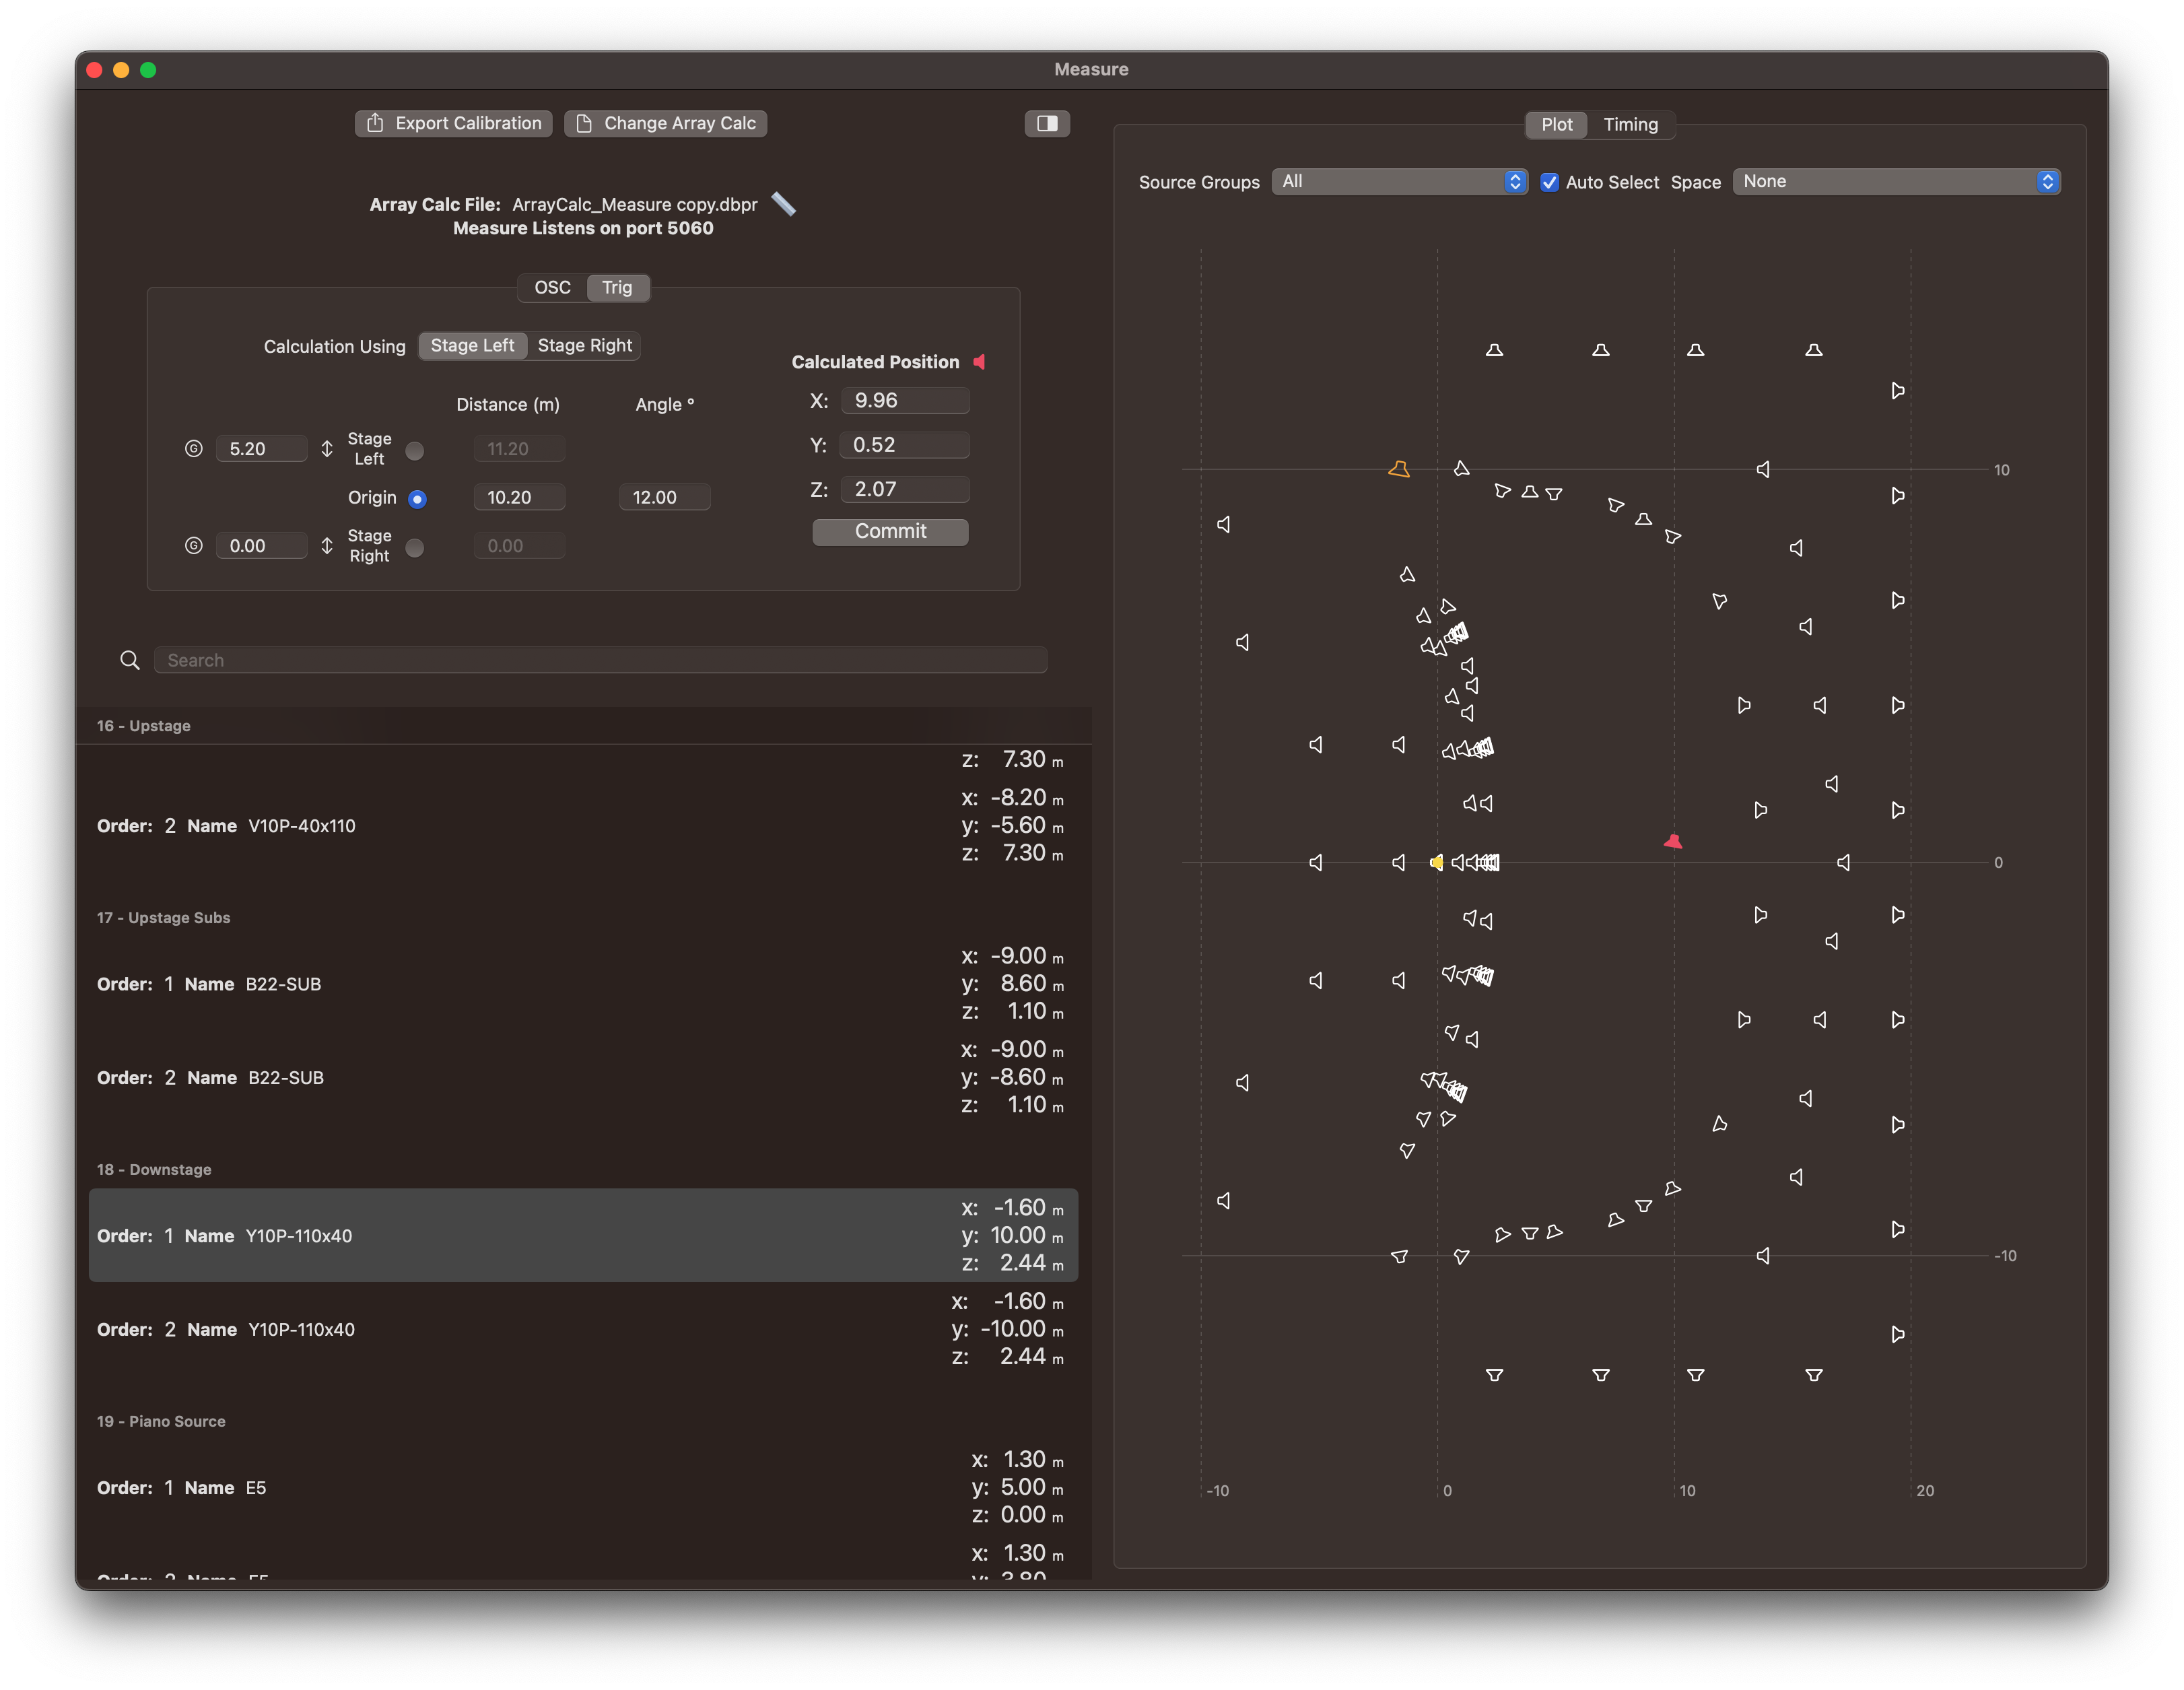Click the red speaker icon beside Calculated Position
The width and height of the screenshot is (2184, 1690).
click(980, 362)
